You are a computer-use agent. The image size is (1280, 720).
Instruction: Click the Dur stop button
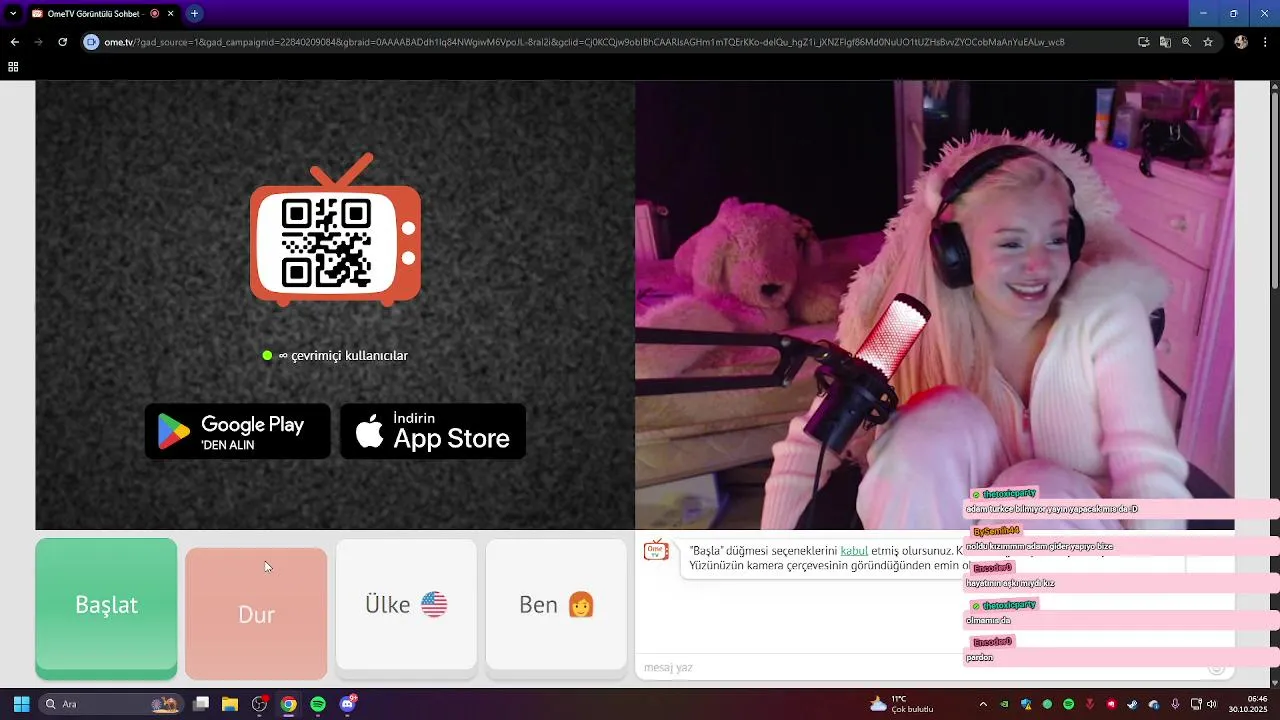pos(256,613)
